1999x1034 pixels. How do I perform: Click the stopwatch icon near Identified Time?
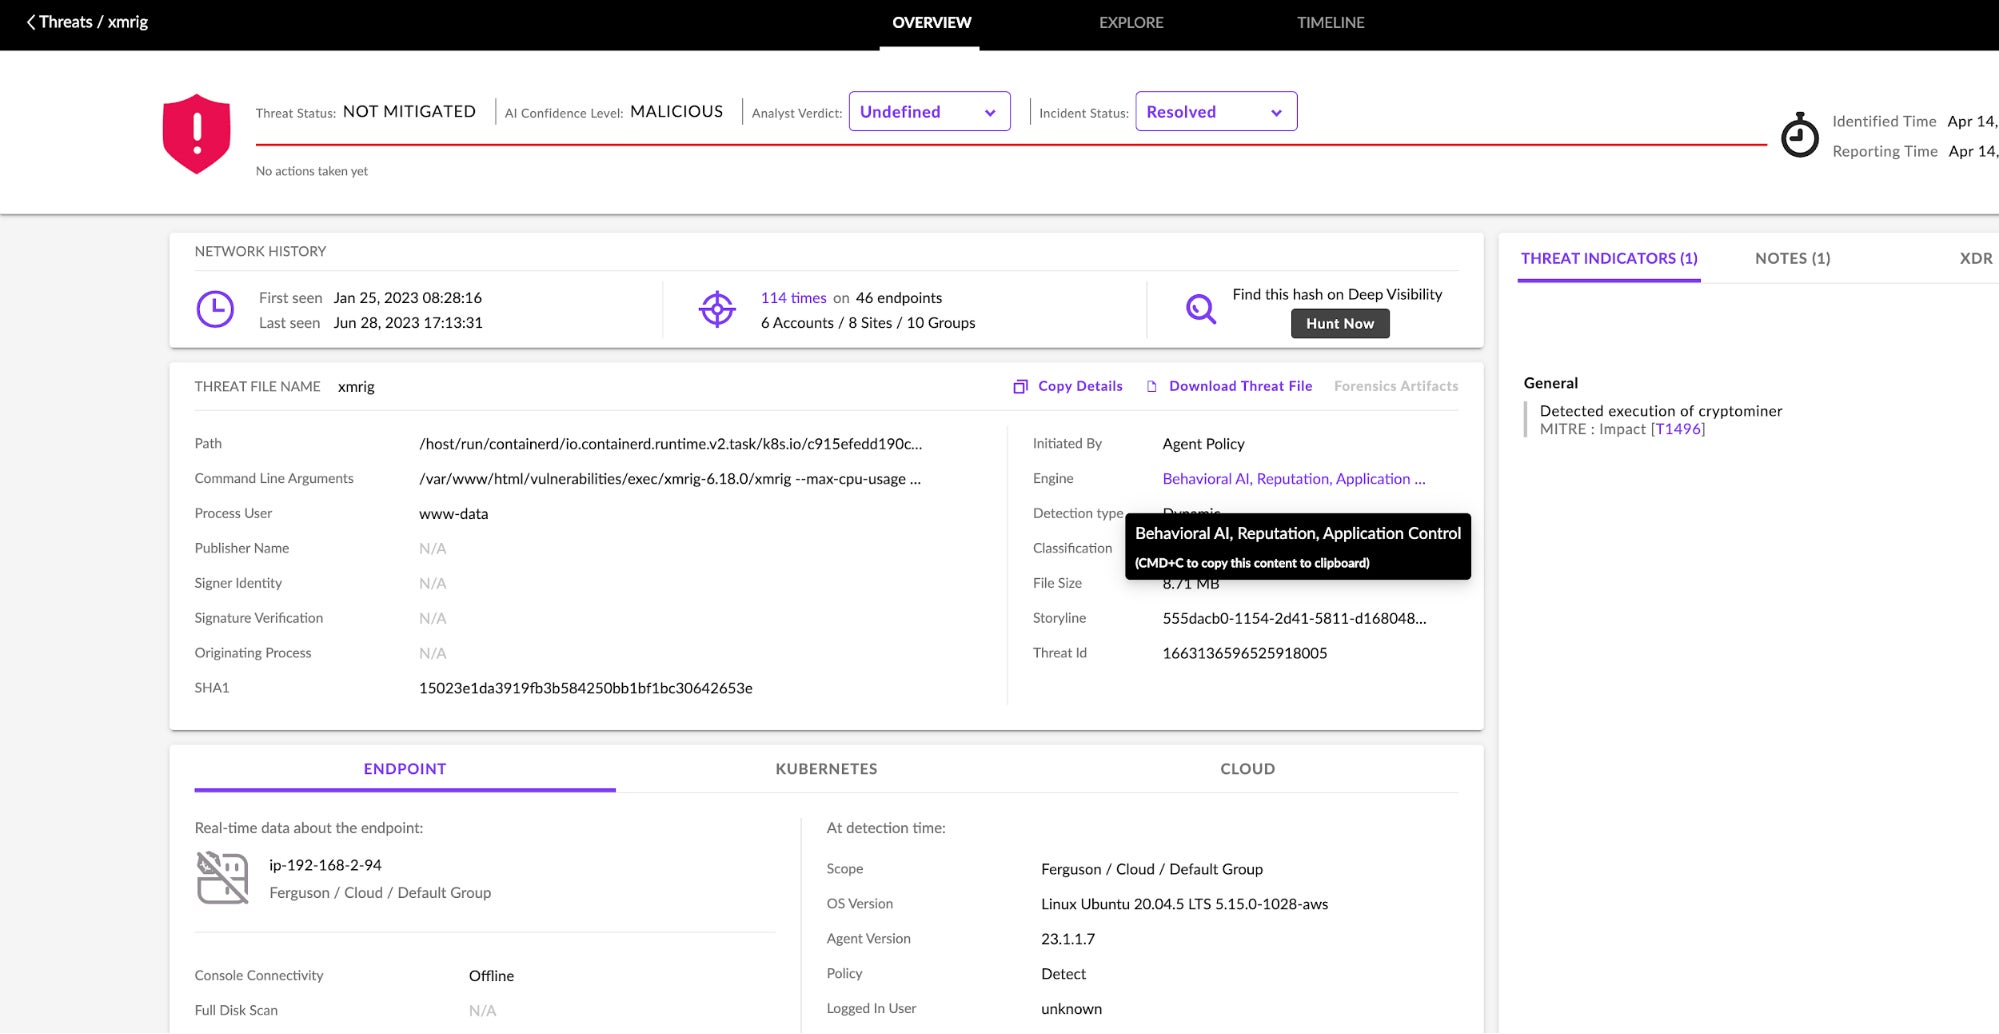1799,135
